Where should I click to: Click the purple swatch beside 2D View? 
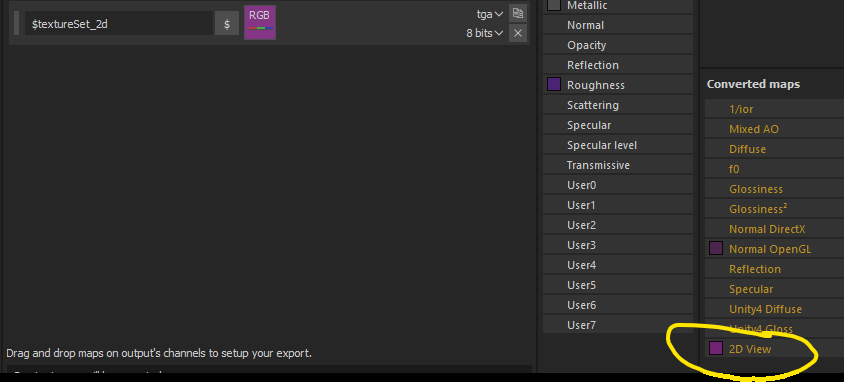[x=715, y=348]
